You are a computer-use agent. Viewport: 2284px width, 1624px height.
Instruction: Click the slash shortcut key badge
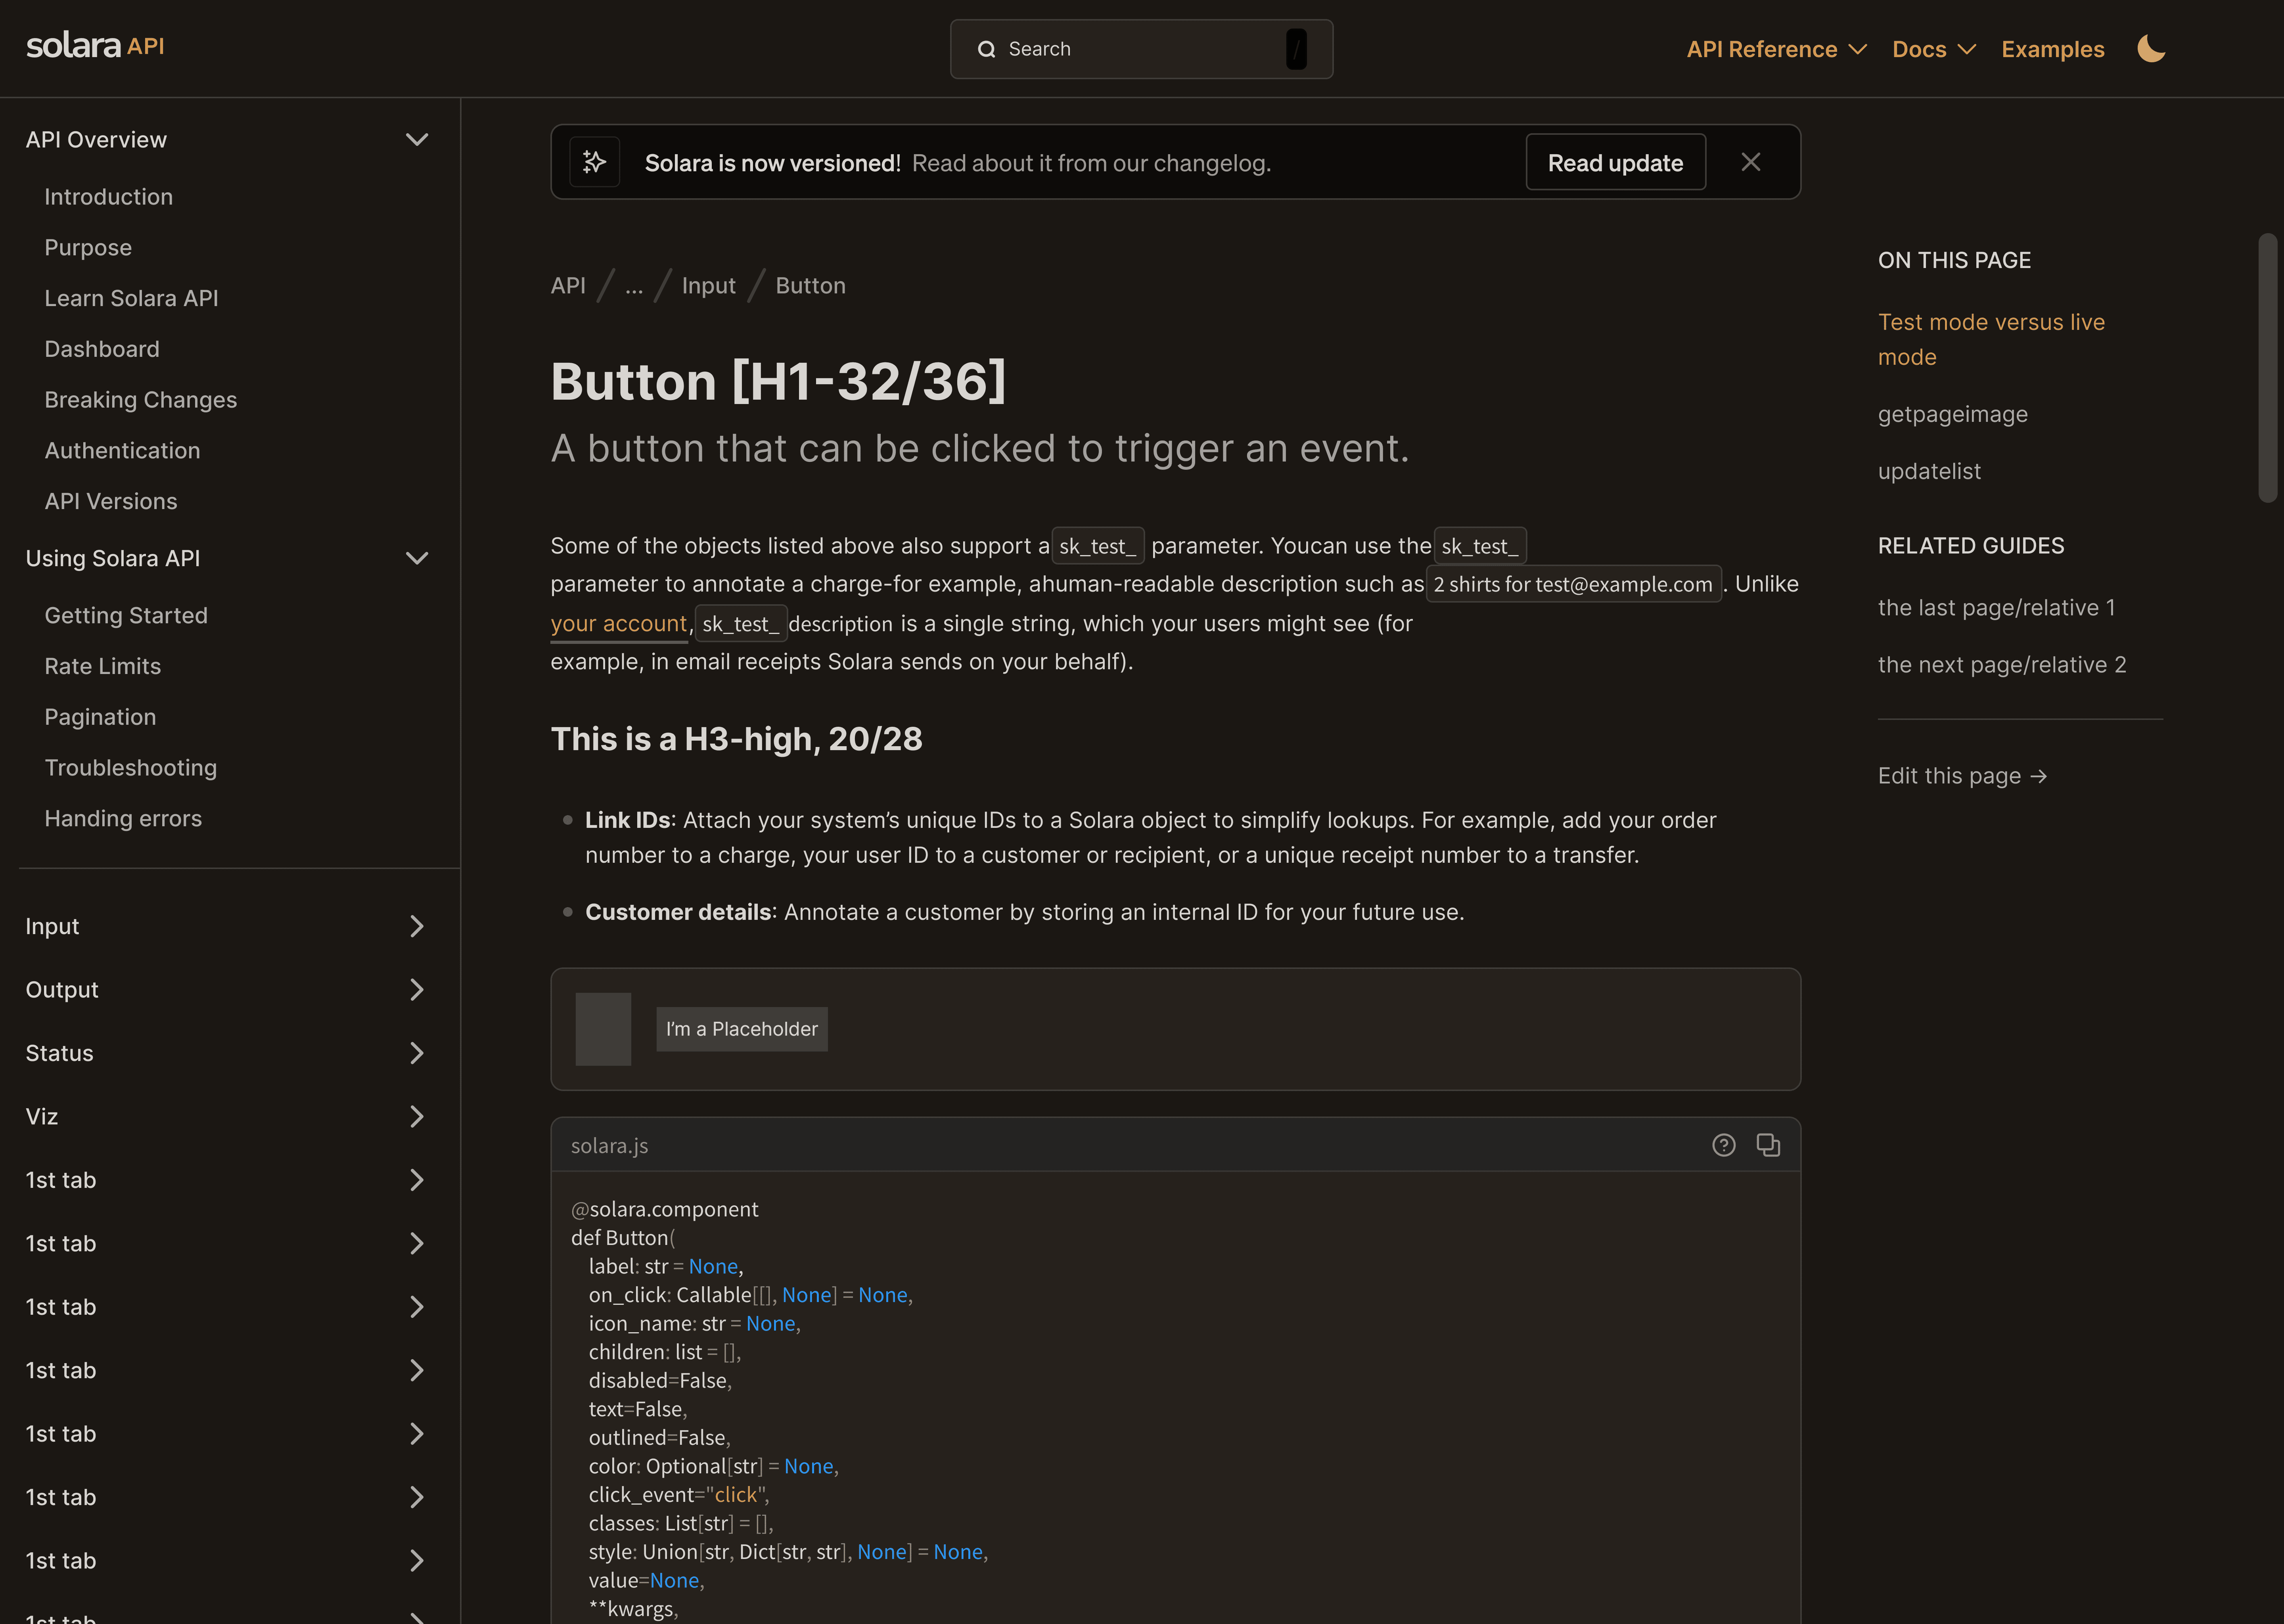coord(1296,49)
